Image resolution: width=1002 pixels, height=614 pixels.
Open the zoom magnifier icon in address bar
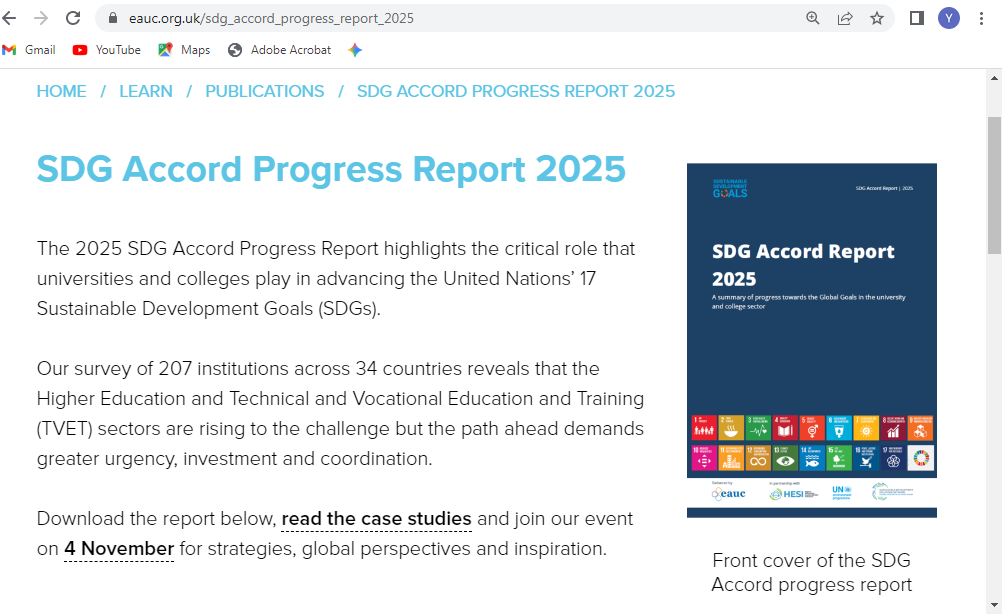click(x=813, y=18)
